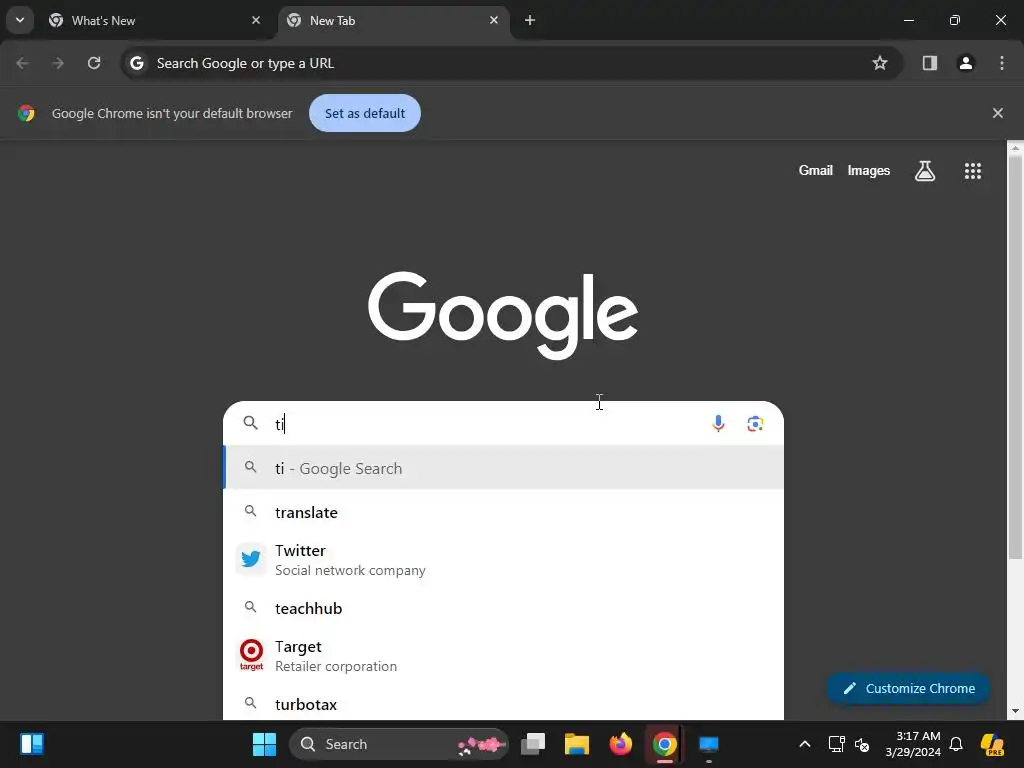This screenshot has height=768, width=1024.
Task: Click the taskbar Search box
Action: pos(398,744)
